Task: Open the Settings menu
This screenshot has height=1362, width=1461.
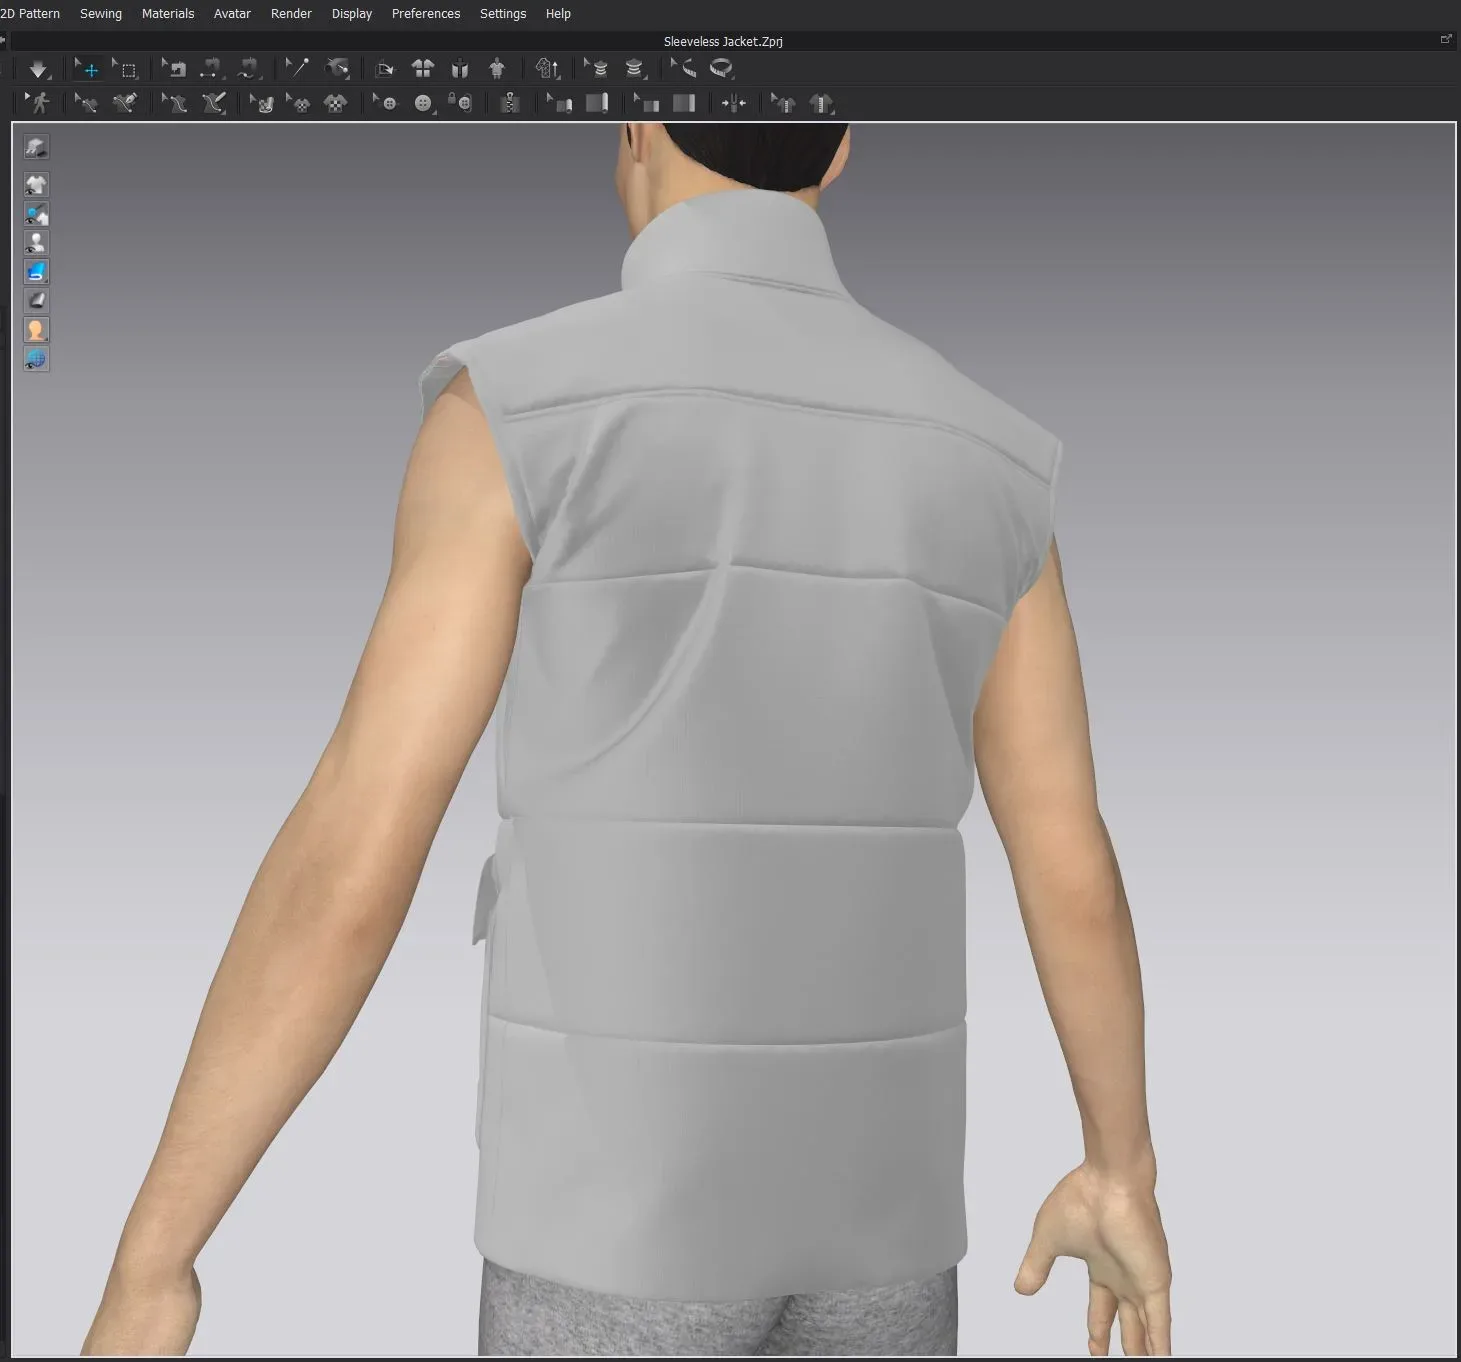Action: coord(503,14)
